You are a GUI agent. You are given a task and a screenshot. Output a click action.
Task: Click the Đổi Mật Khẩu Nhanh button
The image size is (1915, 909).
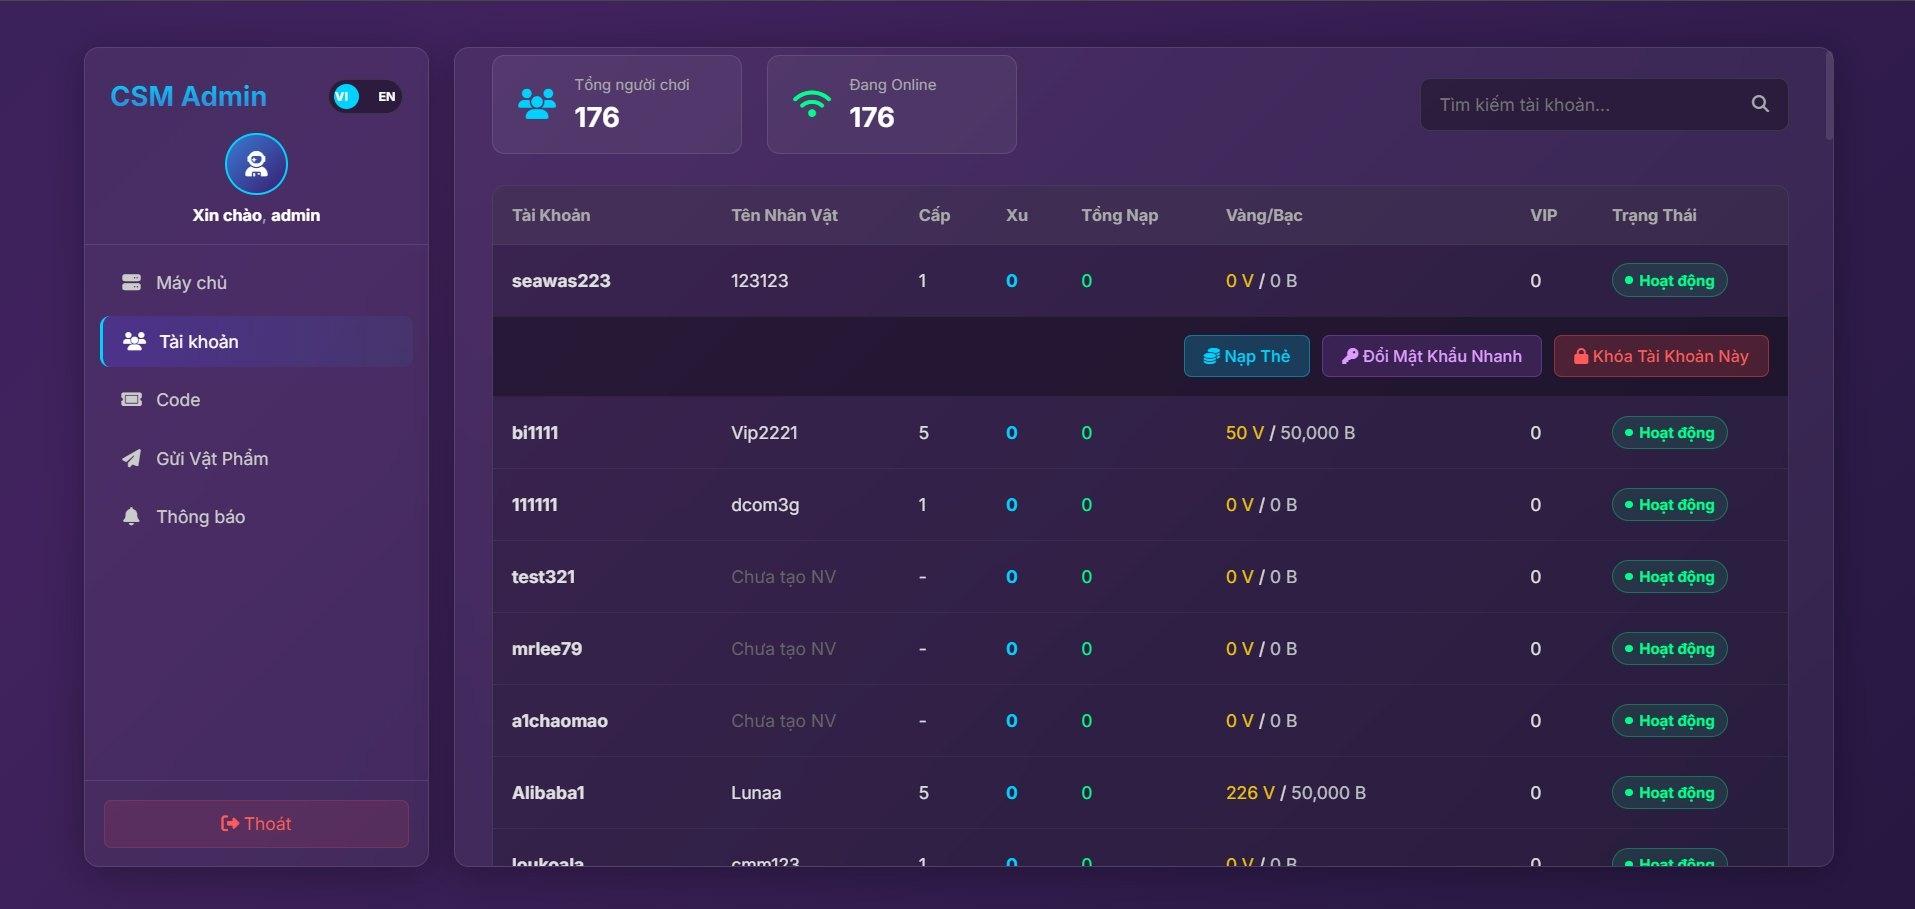[1431, 356]
